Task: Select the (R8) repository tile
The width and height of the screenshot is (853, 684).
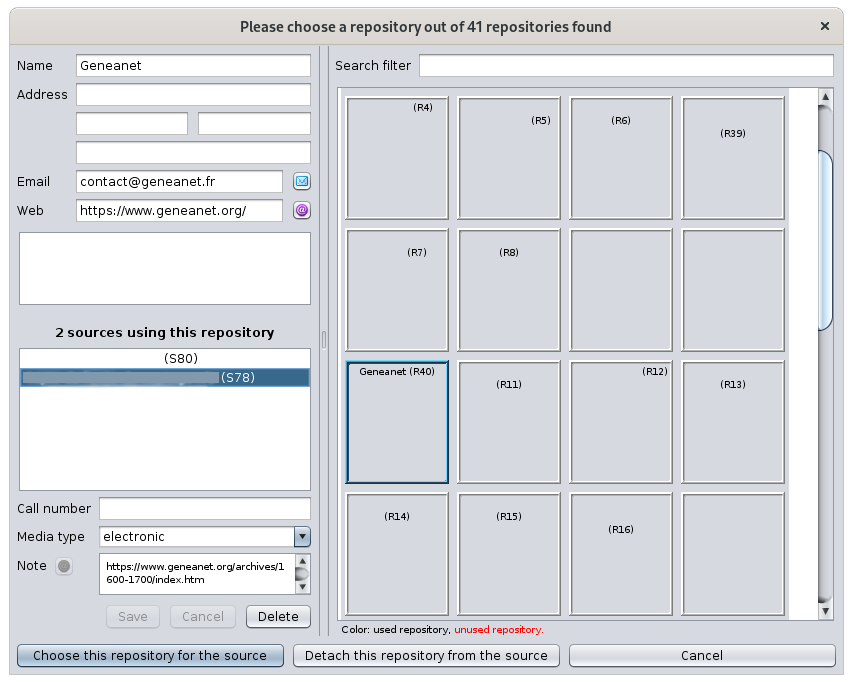Action: (509, 290)
